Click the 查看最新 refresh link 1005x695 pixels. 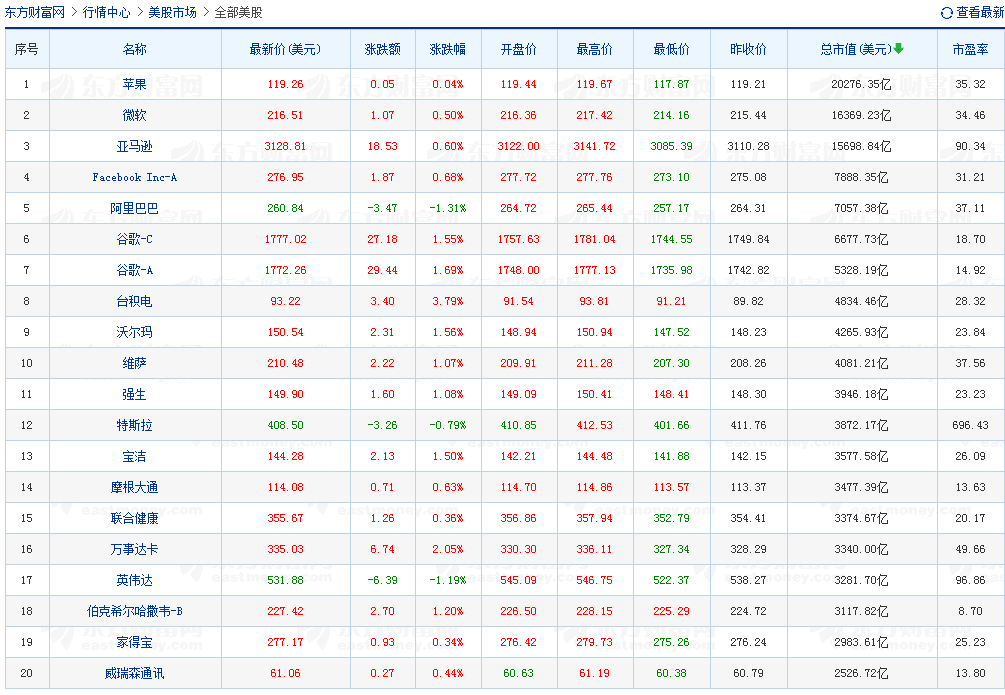980,13
